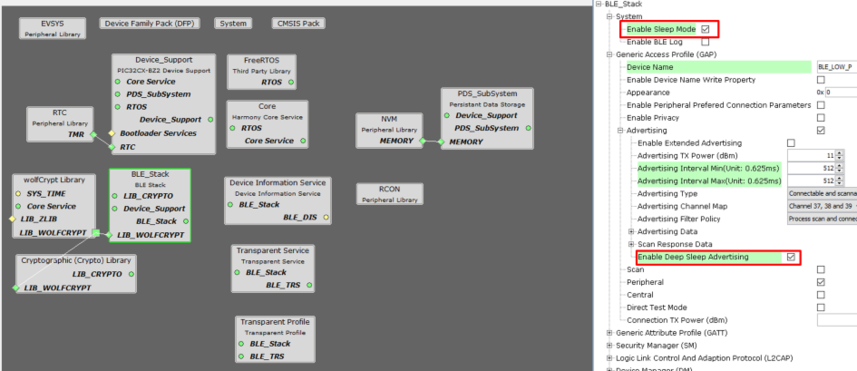Image resolution: width=857 pixels, height=371 pixels.
Task: Select the CMSIS Pack block
Action: pyautogui.click(x=298, y=23)
